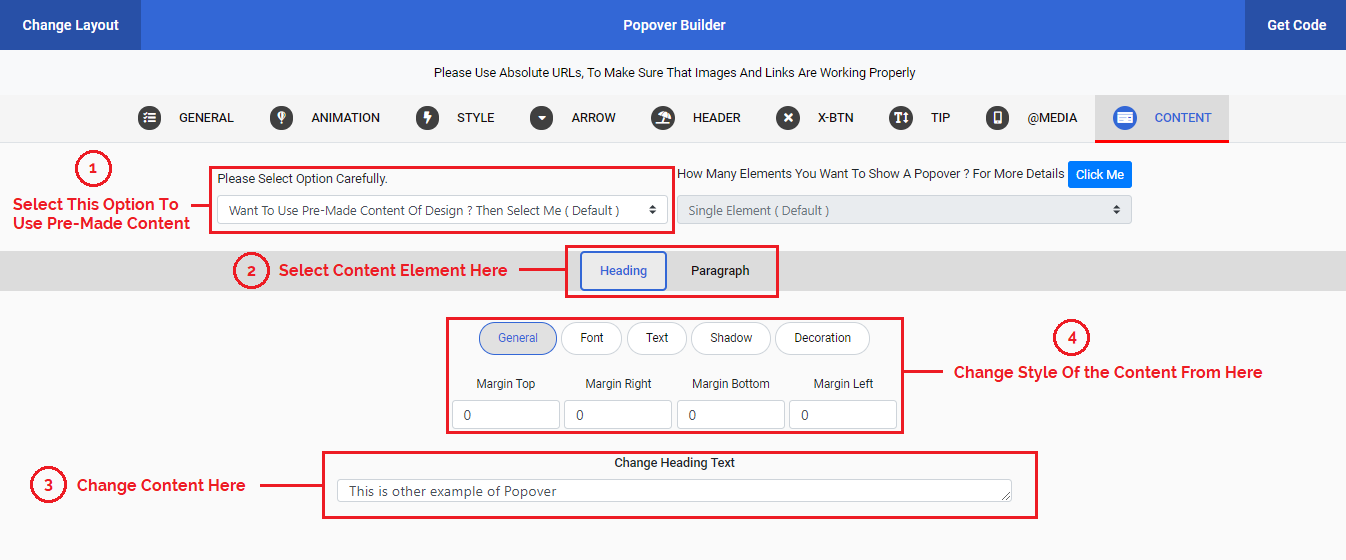Click the General tab checklist icon
This screenshot has height=560, width=1346.
150,118
